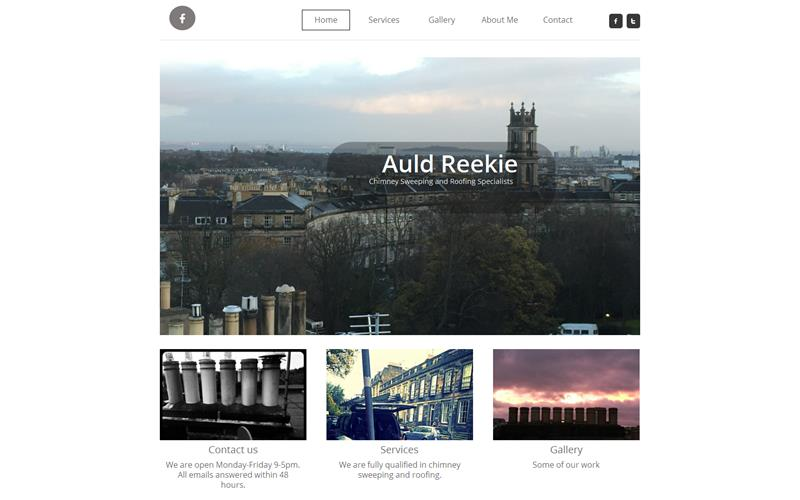Click the Some of our work text
The image size is (800, 500).
click(x=566, y=465)
